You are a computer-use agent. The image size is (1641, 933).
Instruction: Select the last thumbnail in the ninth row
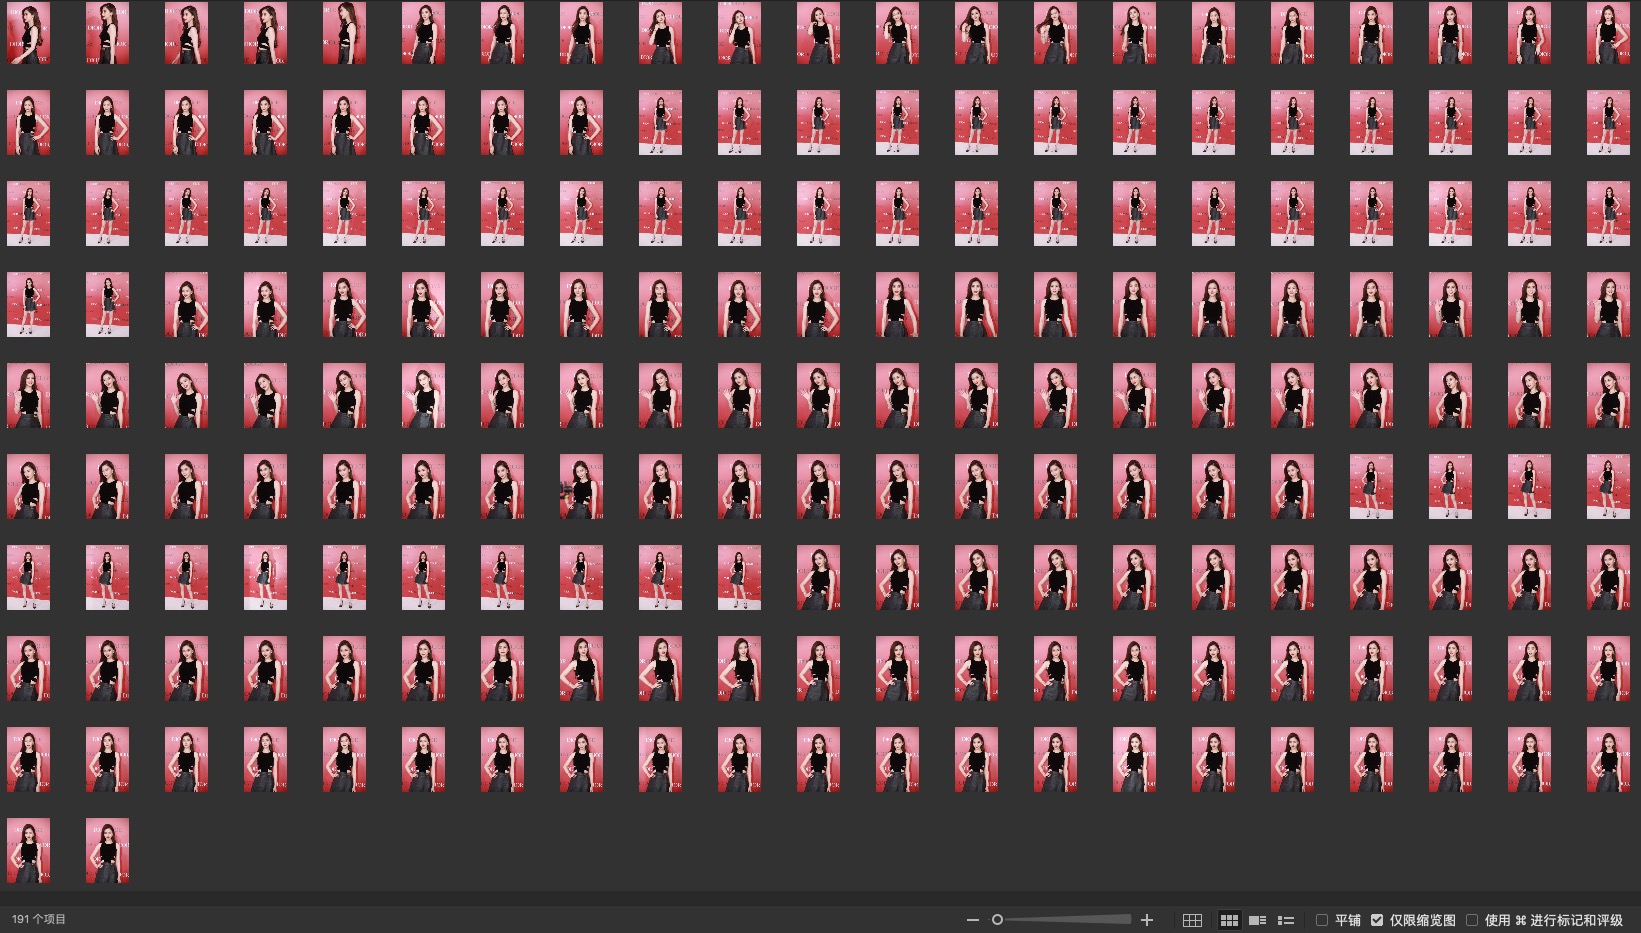click(1607, 759)
